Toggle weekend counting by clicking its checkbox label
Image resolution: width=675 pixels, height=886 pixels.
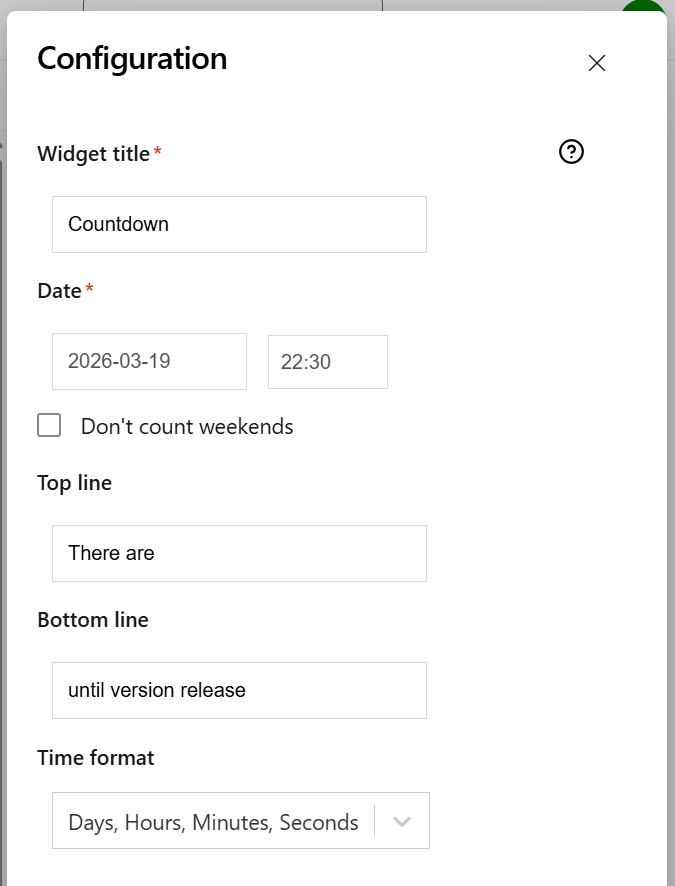(185, 426)
